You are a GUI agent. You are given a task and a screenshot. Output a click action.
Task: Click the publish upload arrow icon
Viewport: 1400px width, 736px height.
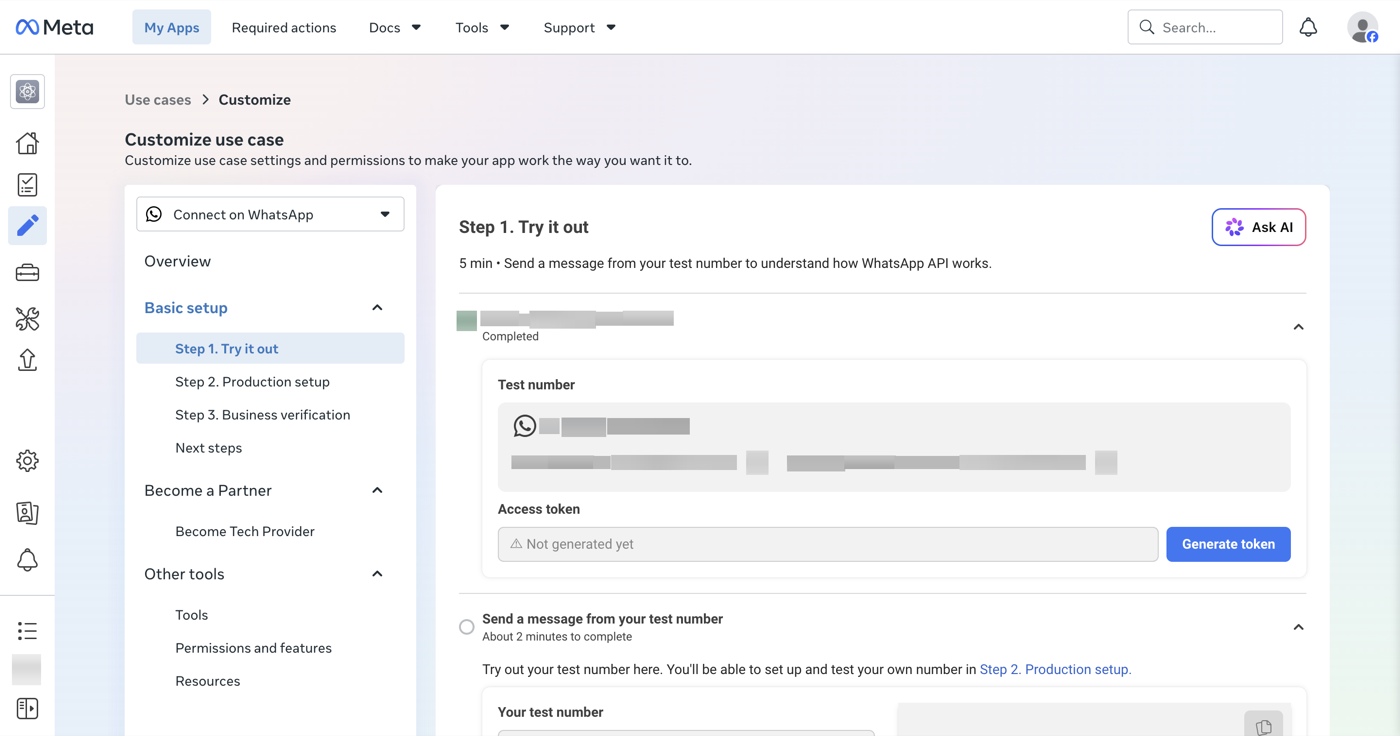point(27,360)
